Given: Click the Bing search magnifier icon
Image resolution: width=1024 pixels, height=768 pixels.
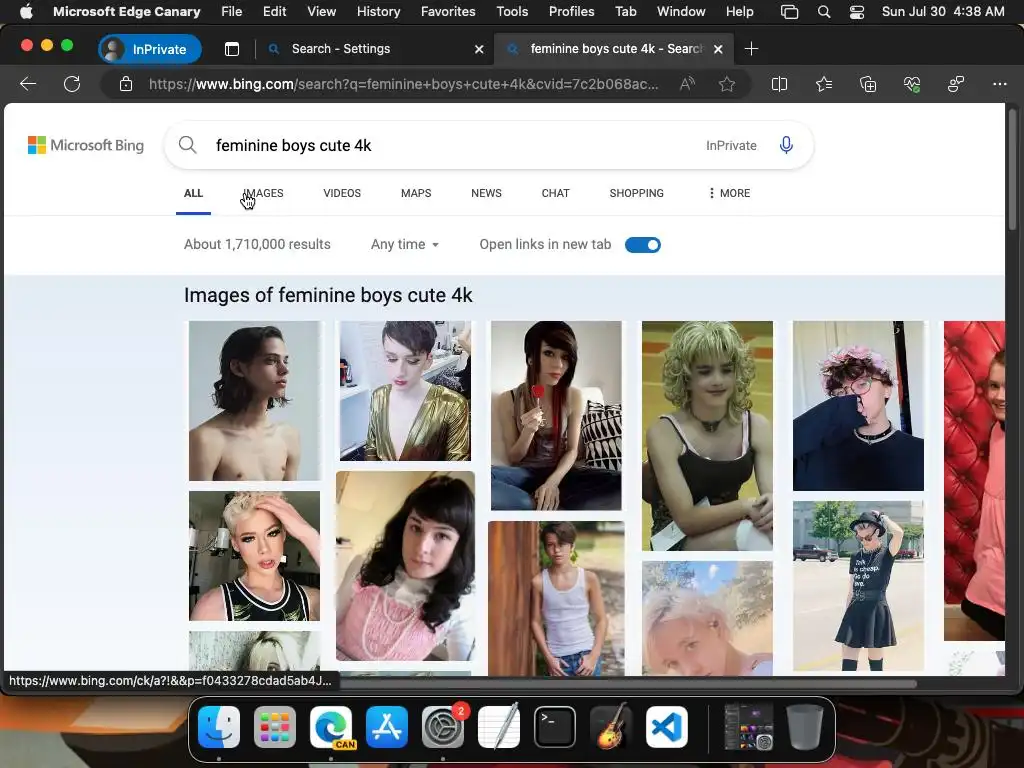Looking at the screenshot, I should point(187,145).
